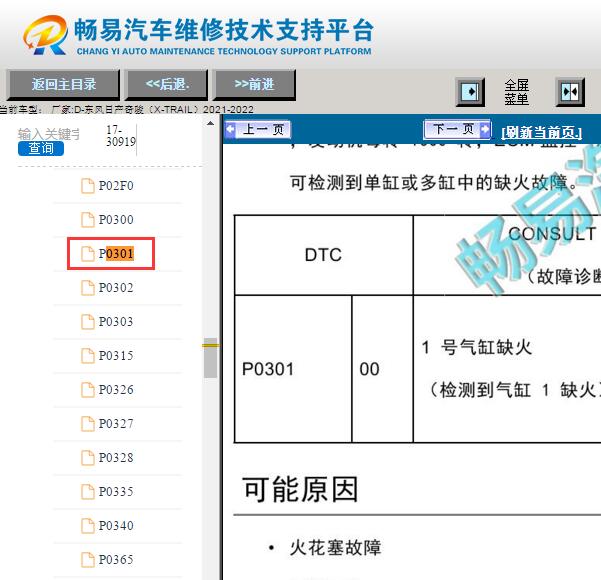601x580 pixels.
Task: Click the 可能原因 heading
Action: (300, 490)
